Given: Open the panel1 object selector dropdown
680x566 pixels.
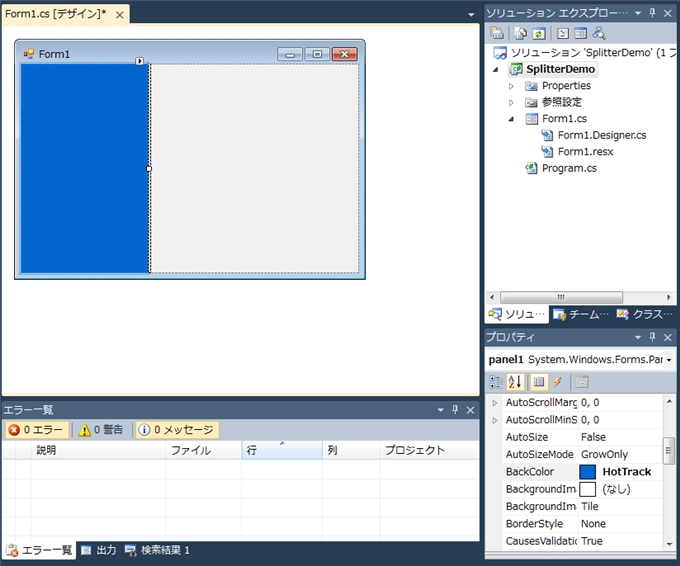Looking at the screenshot, I should pos(669,360).
